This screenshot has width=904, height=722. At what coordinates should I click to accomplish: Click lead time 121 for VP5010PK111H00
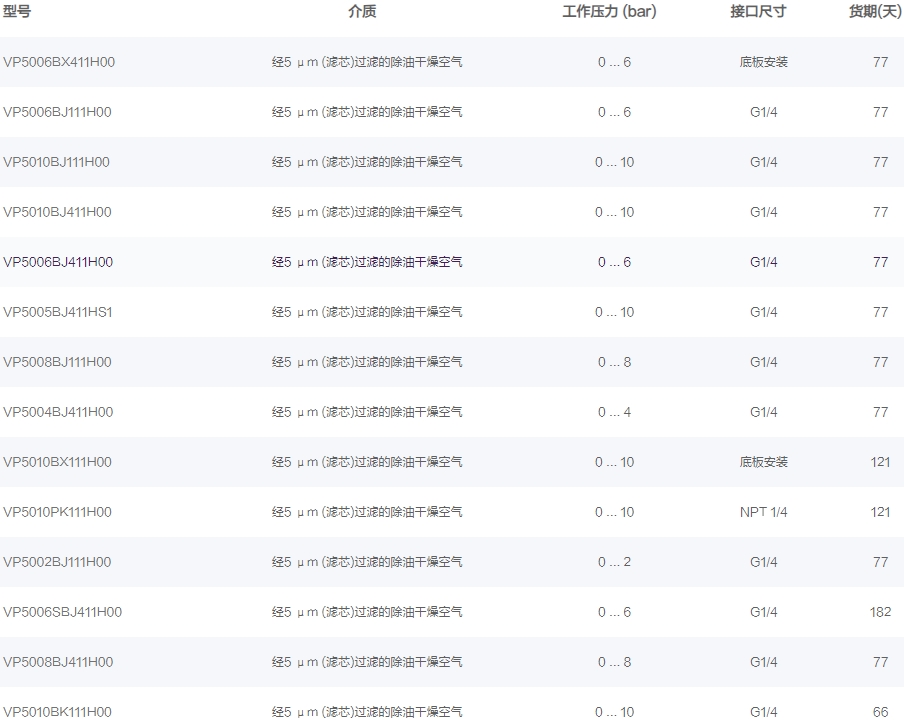point(880,512)
